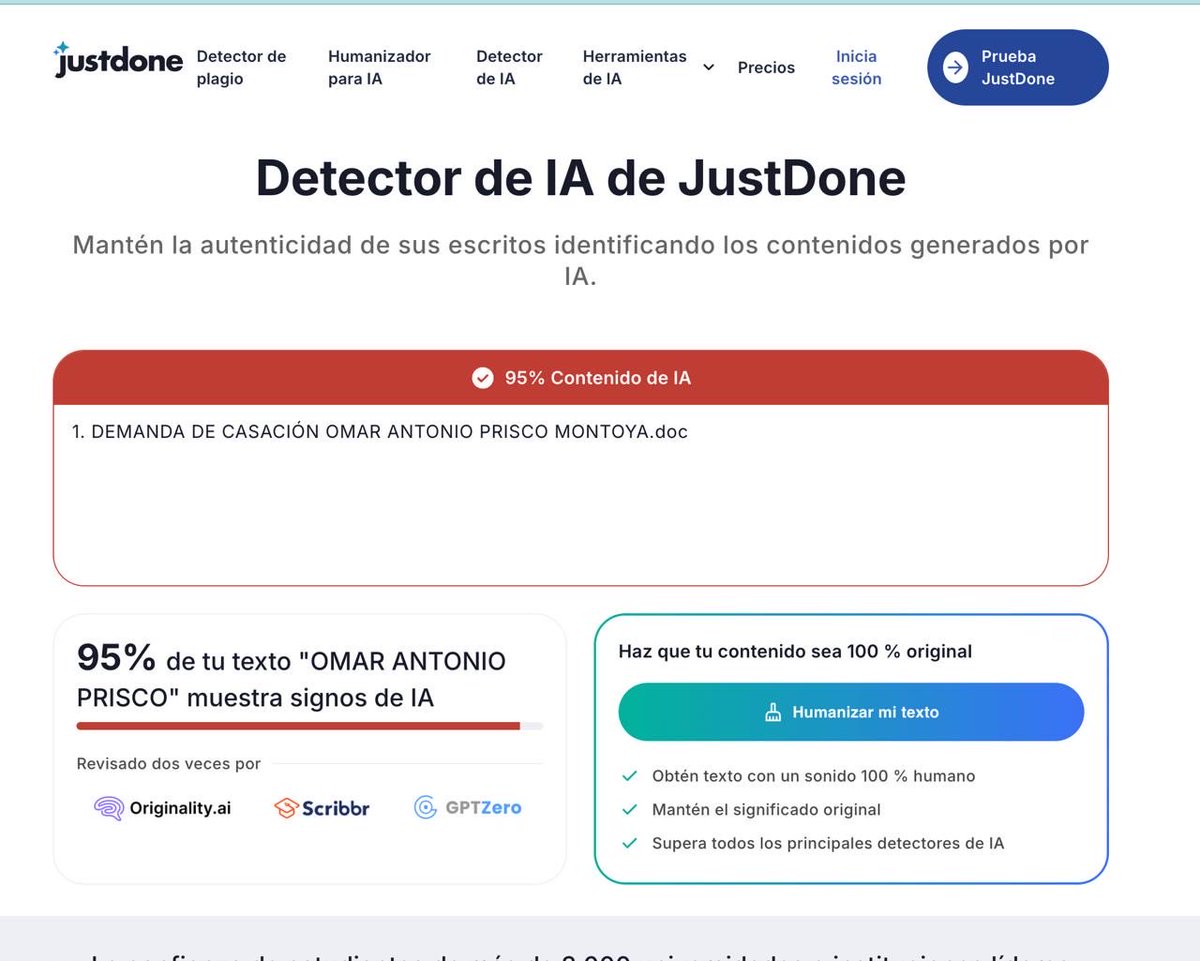Go to Humanizador para IA
The height and width of the screenshot is (961, 1200).
380,66
